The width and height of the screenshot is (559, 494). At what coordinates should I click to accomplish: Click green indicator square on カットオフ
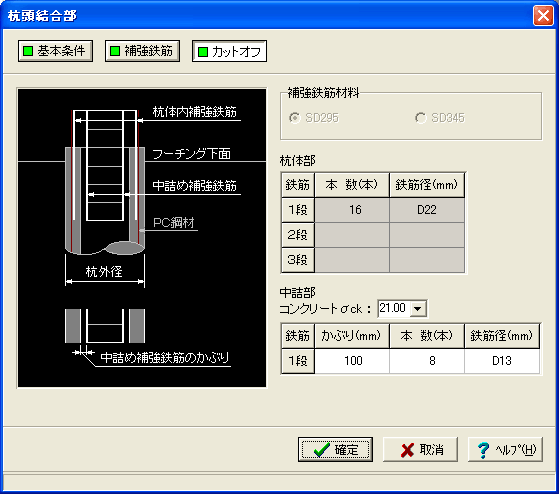click(203, 52)
